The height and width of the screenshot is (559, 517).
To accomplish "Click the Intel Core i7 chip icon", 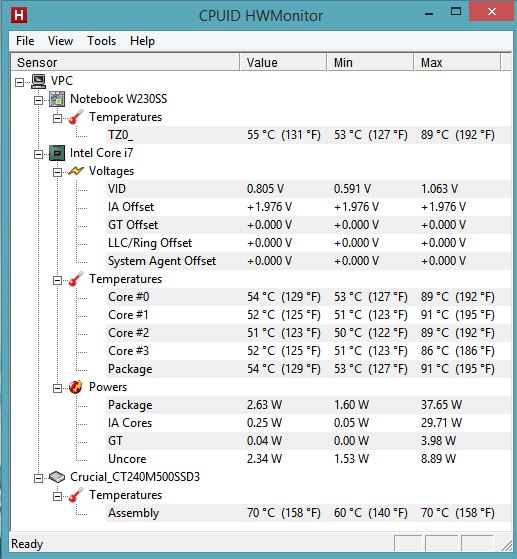I will (57, 153).
